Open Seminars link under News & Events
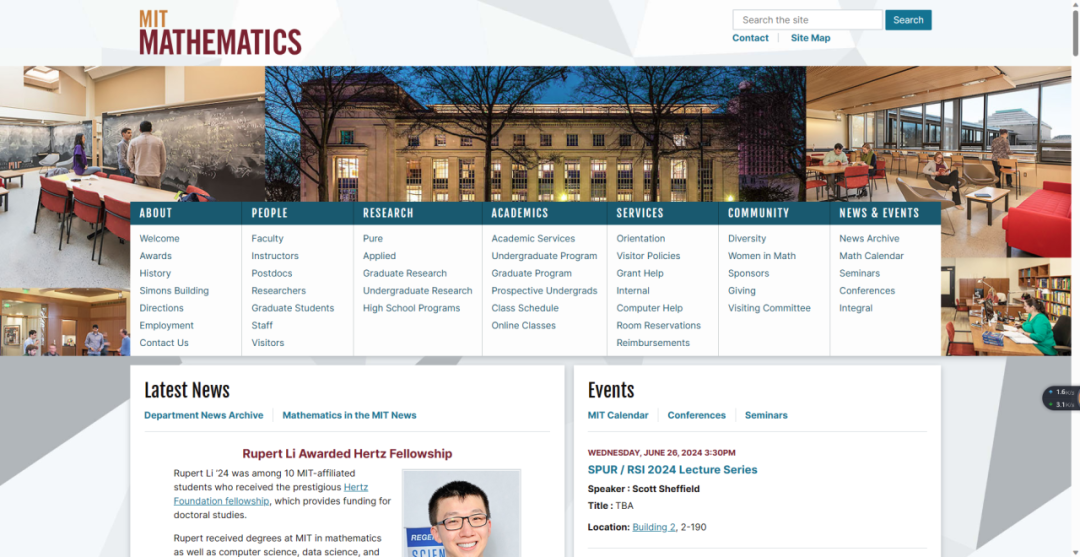This screenshot has width=1080, height=557. tap(860, 273)
